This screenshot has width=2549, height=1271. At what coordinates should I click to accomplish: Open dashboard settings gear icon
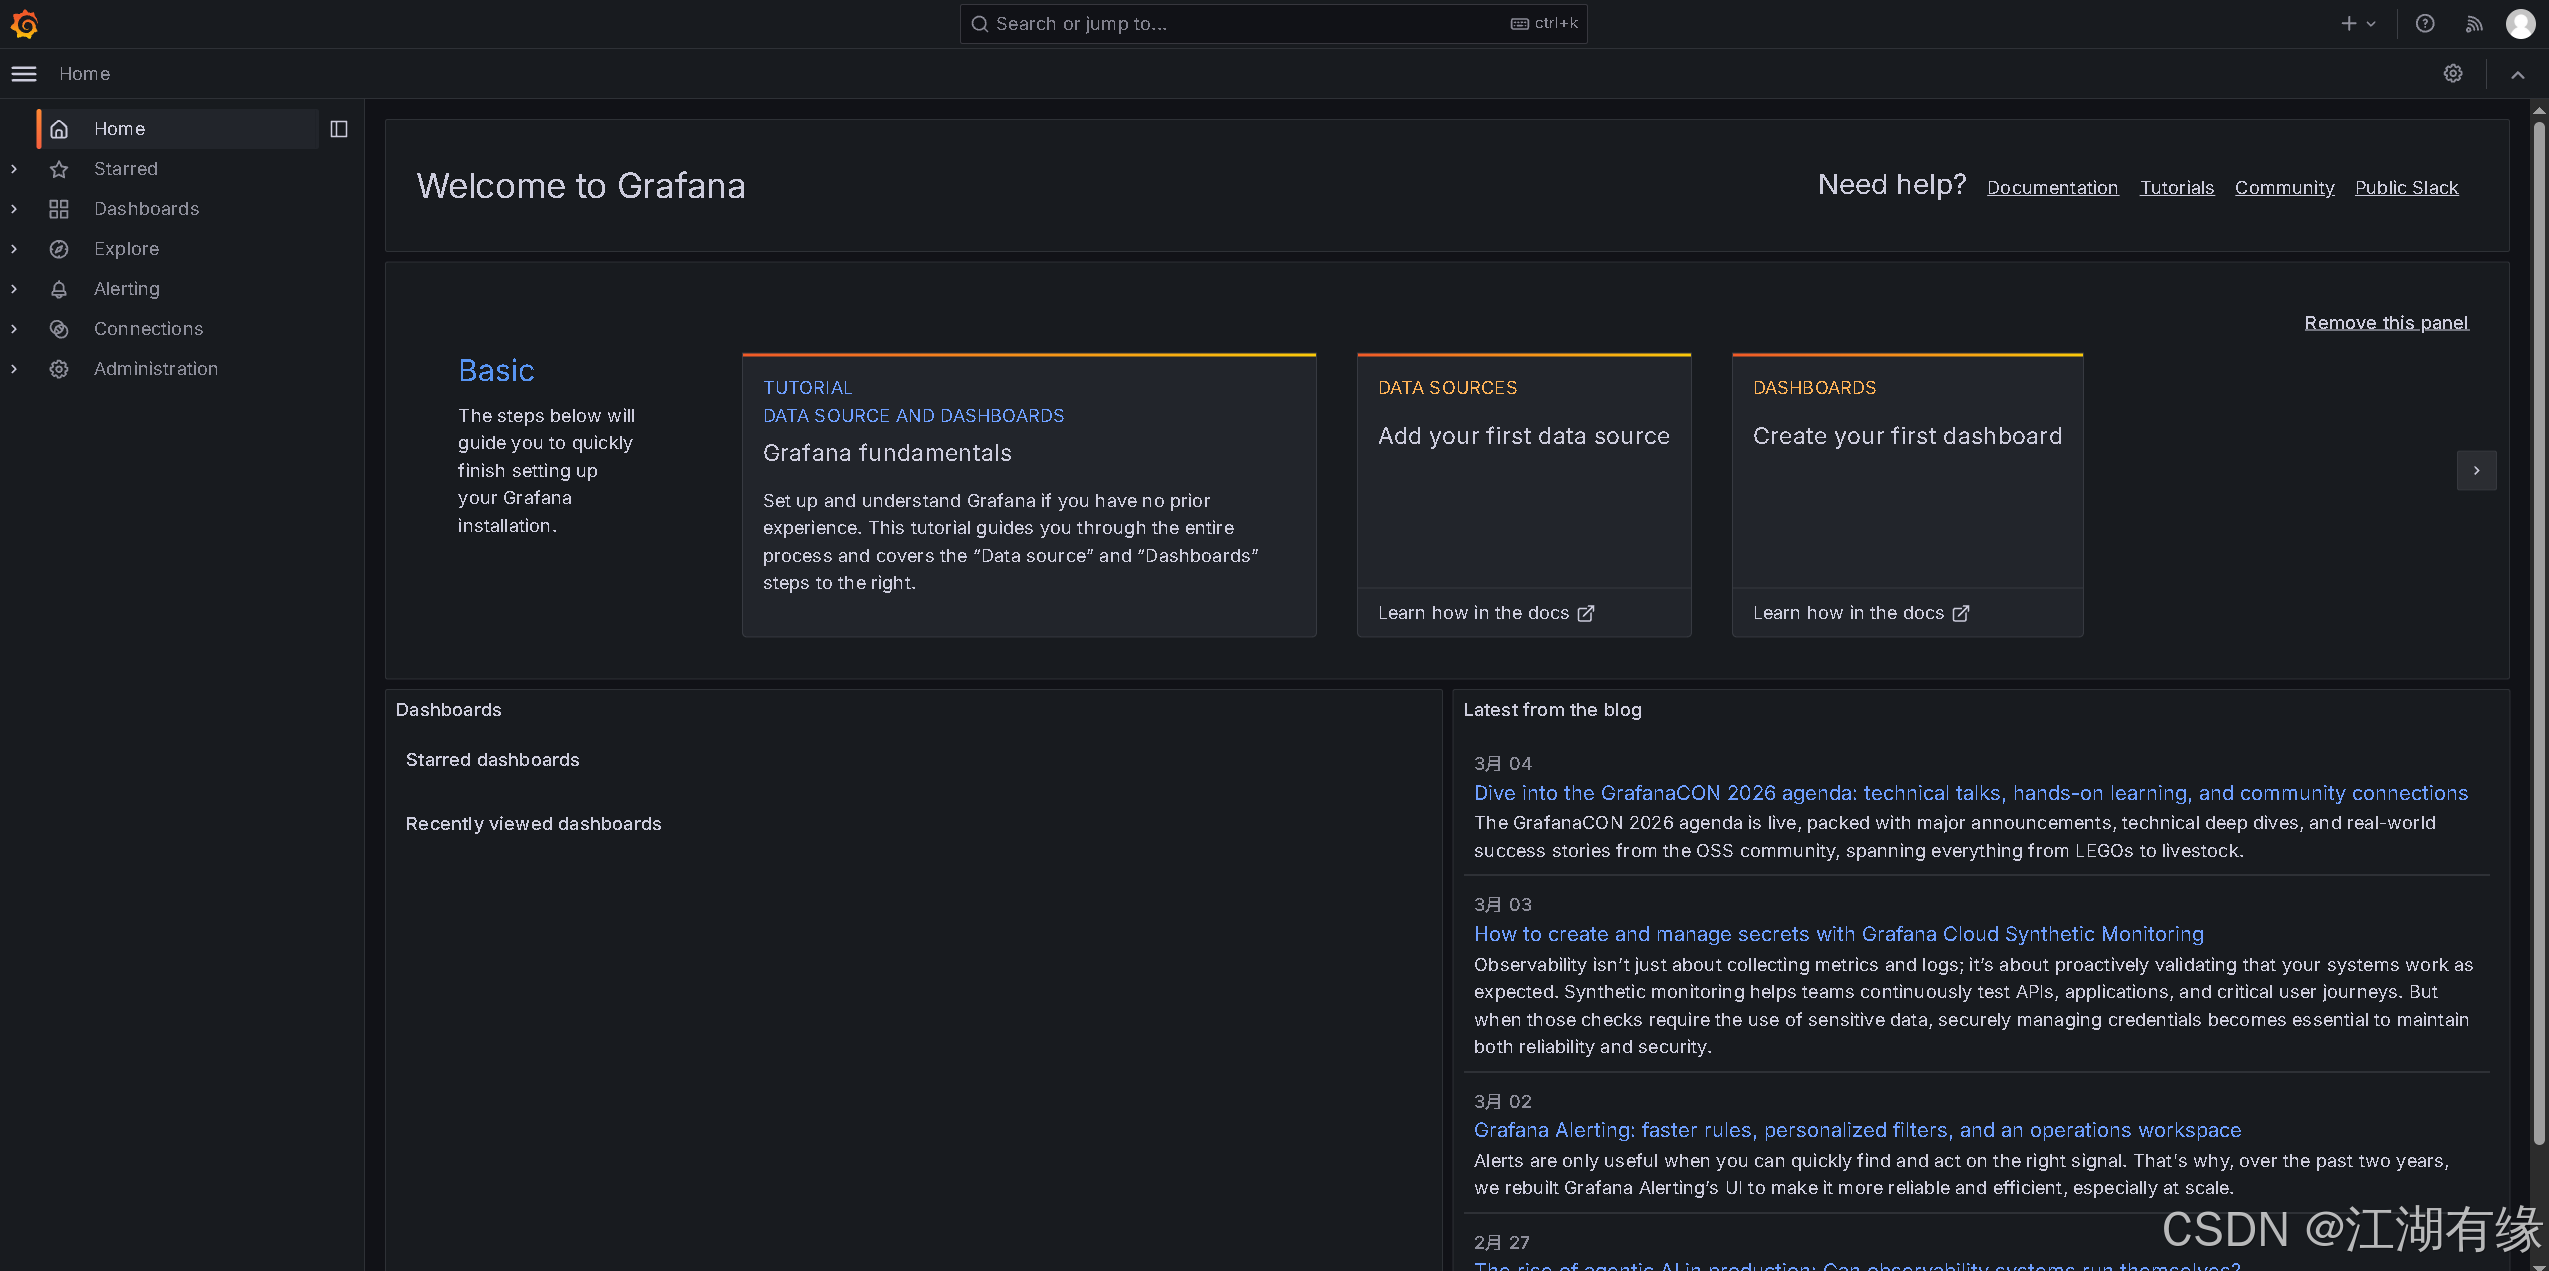2453,74
